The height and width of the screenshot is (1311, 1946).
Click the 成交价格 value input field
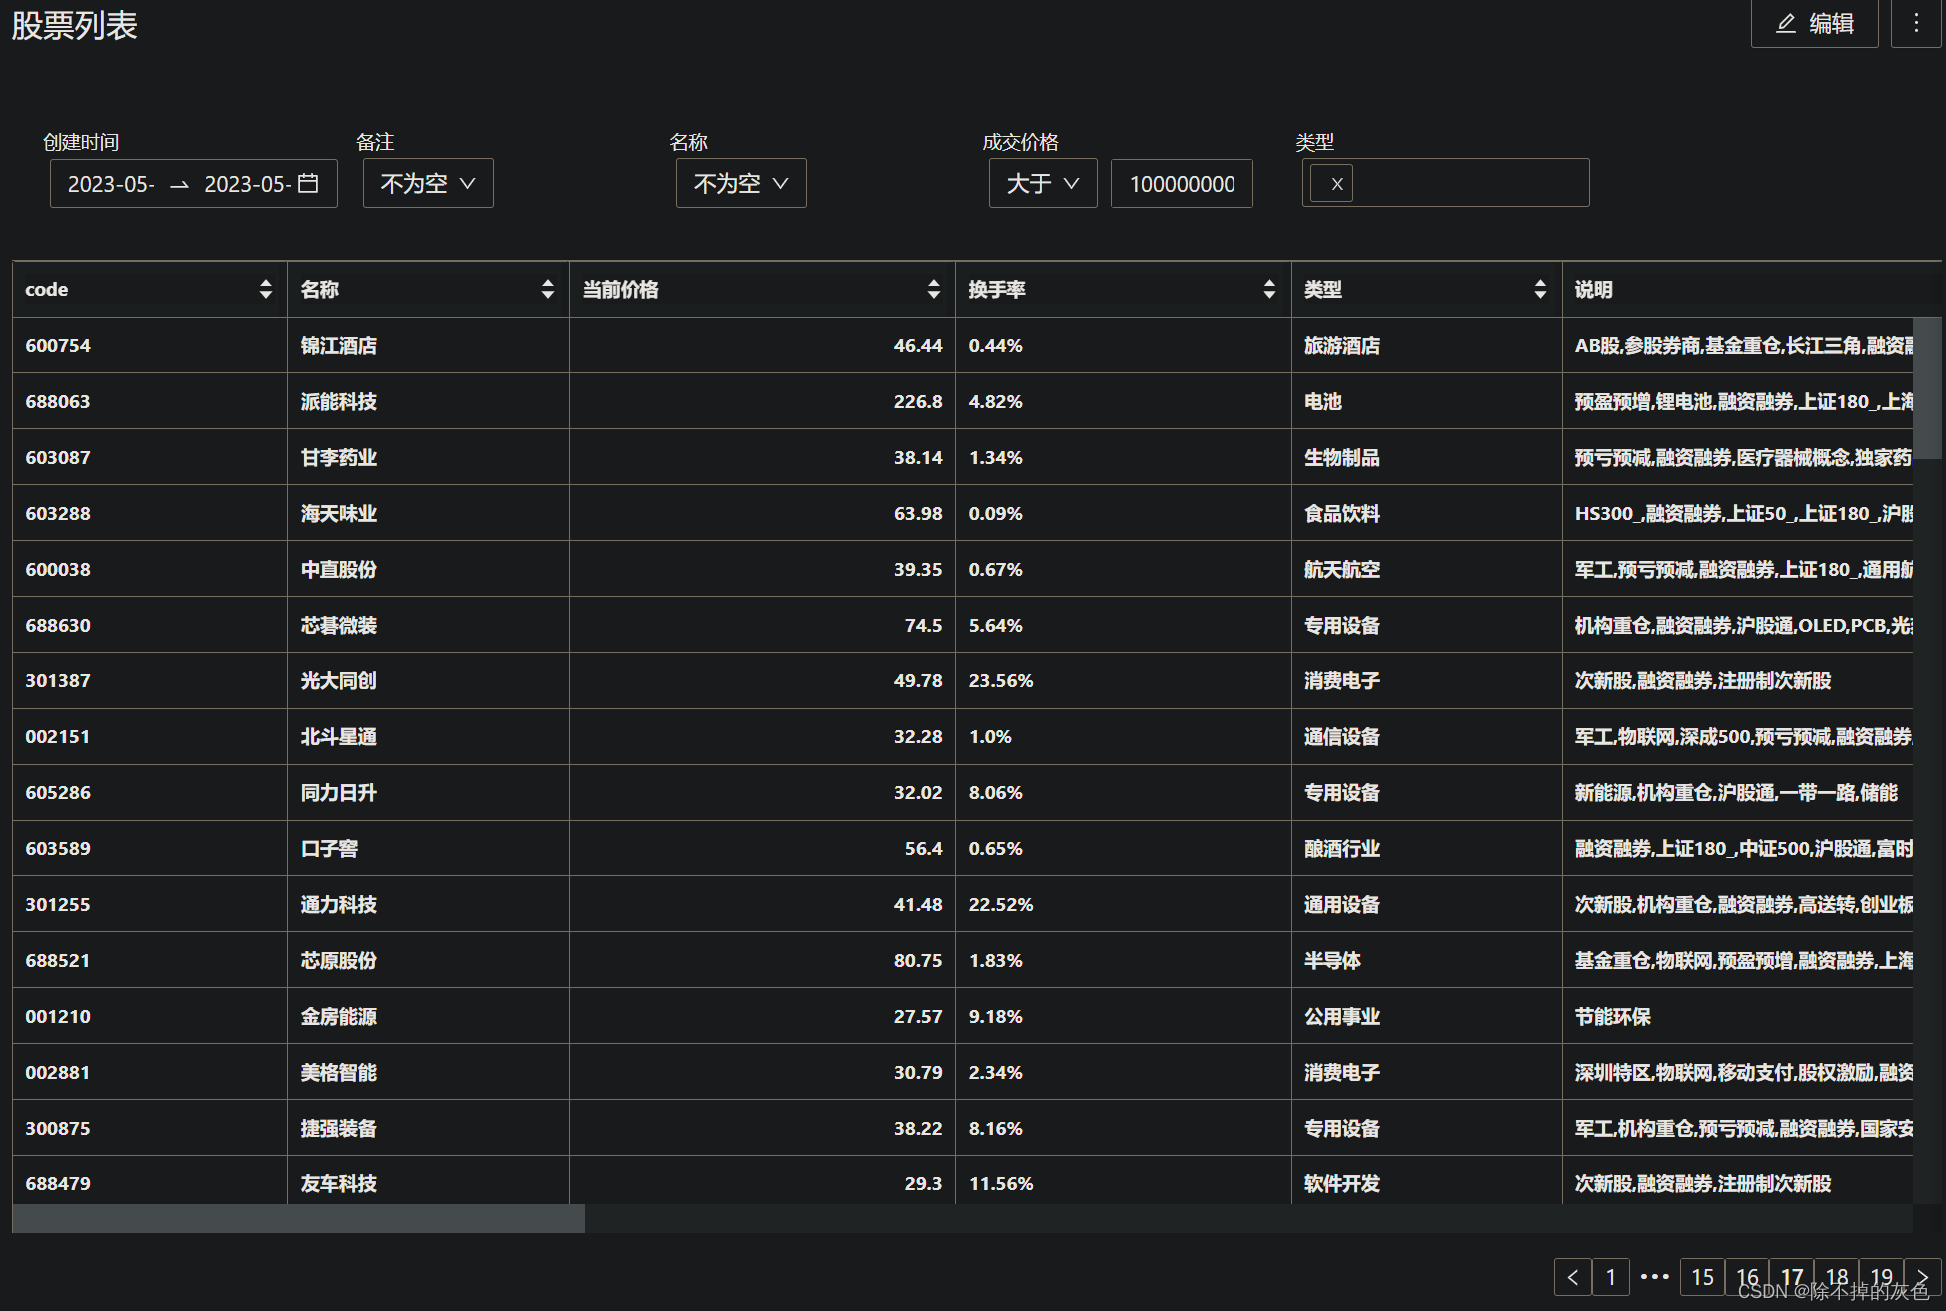[1181, 183]
